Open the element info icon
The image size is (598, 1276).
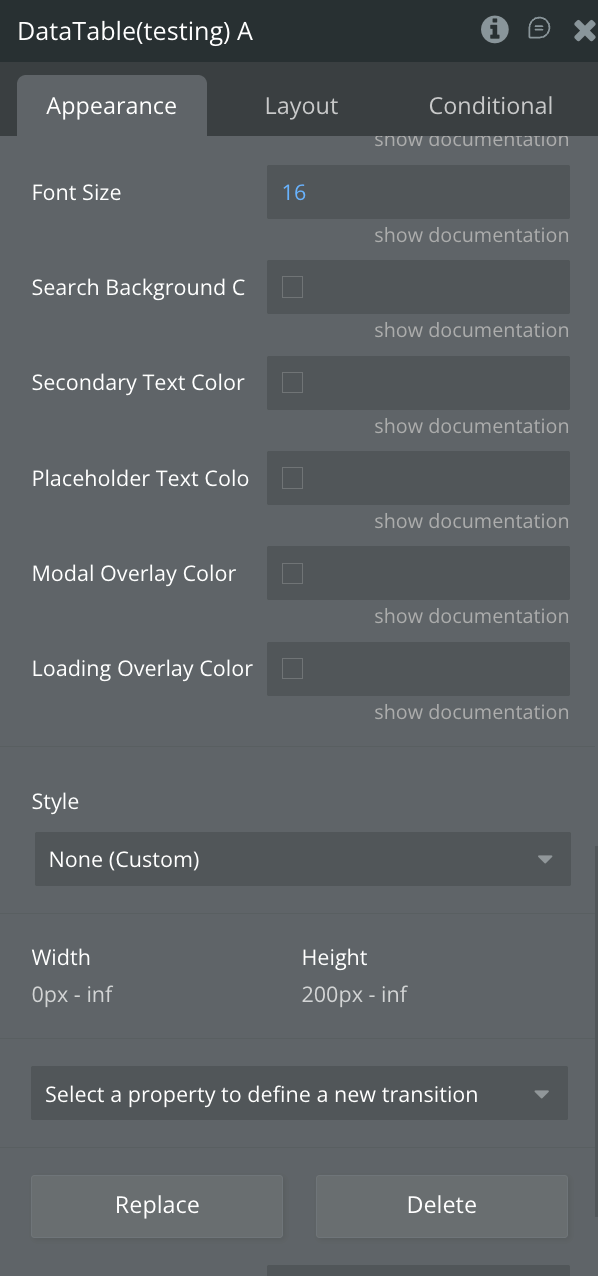click(x=494, y=30)
